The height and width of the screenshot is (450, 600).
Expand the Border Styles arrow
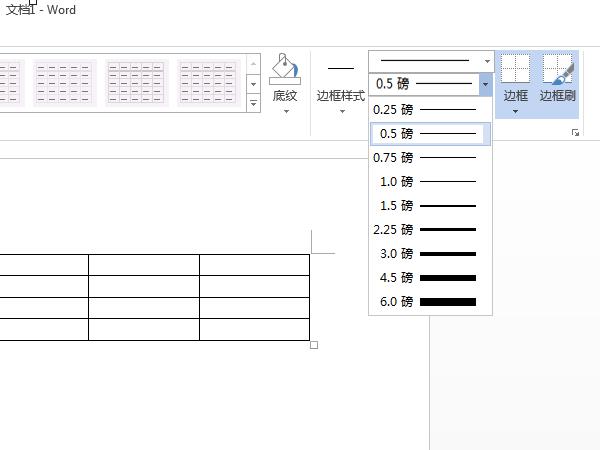click(342, 112)
